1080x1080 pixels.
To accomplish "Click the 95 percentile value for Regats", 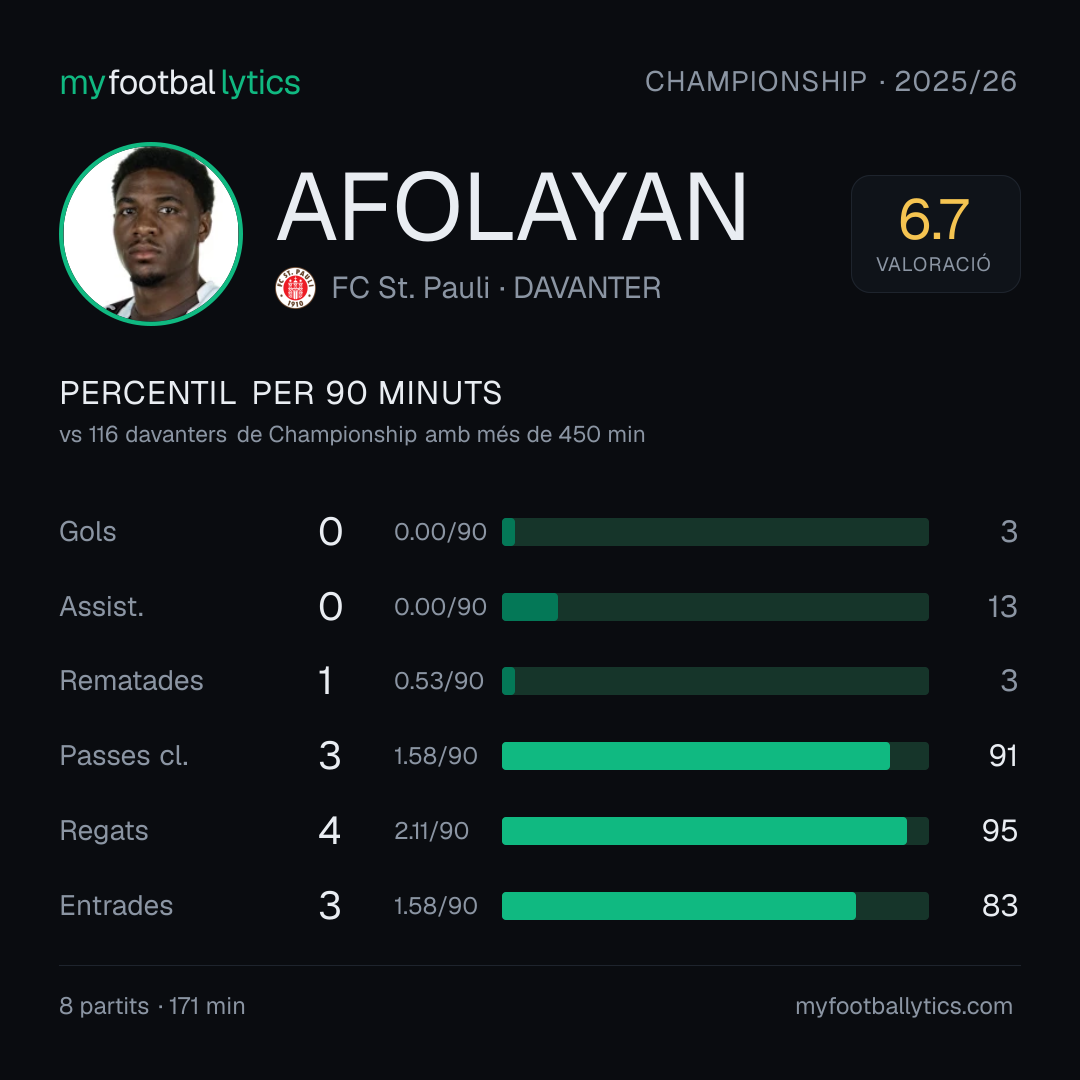I will (x=999, y=831).
